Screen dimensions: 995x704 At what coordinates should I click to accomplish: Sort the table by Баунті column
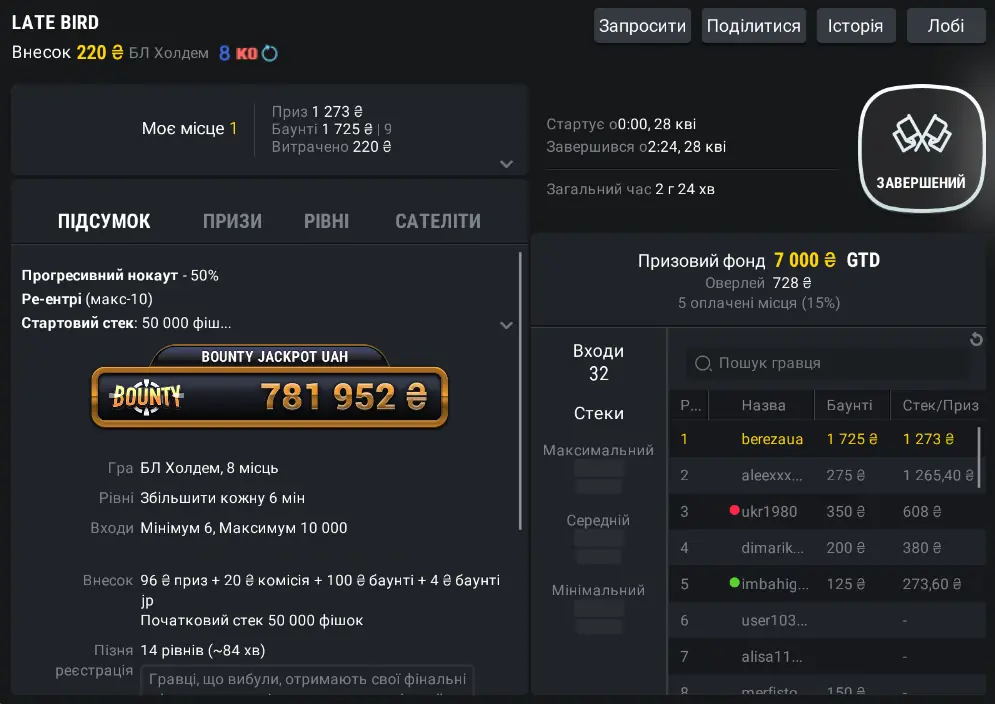[x=849, y=405]
